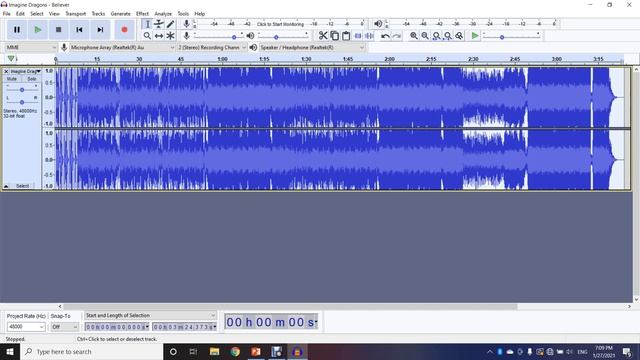Click the Play-at-Speed green play button
The width and height of the screenshot is (640, 360).
(475, 36)
